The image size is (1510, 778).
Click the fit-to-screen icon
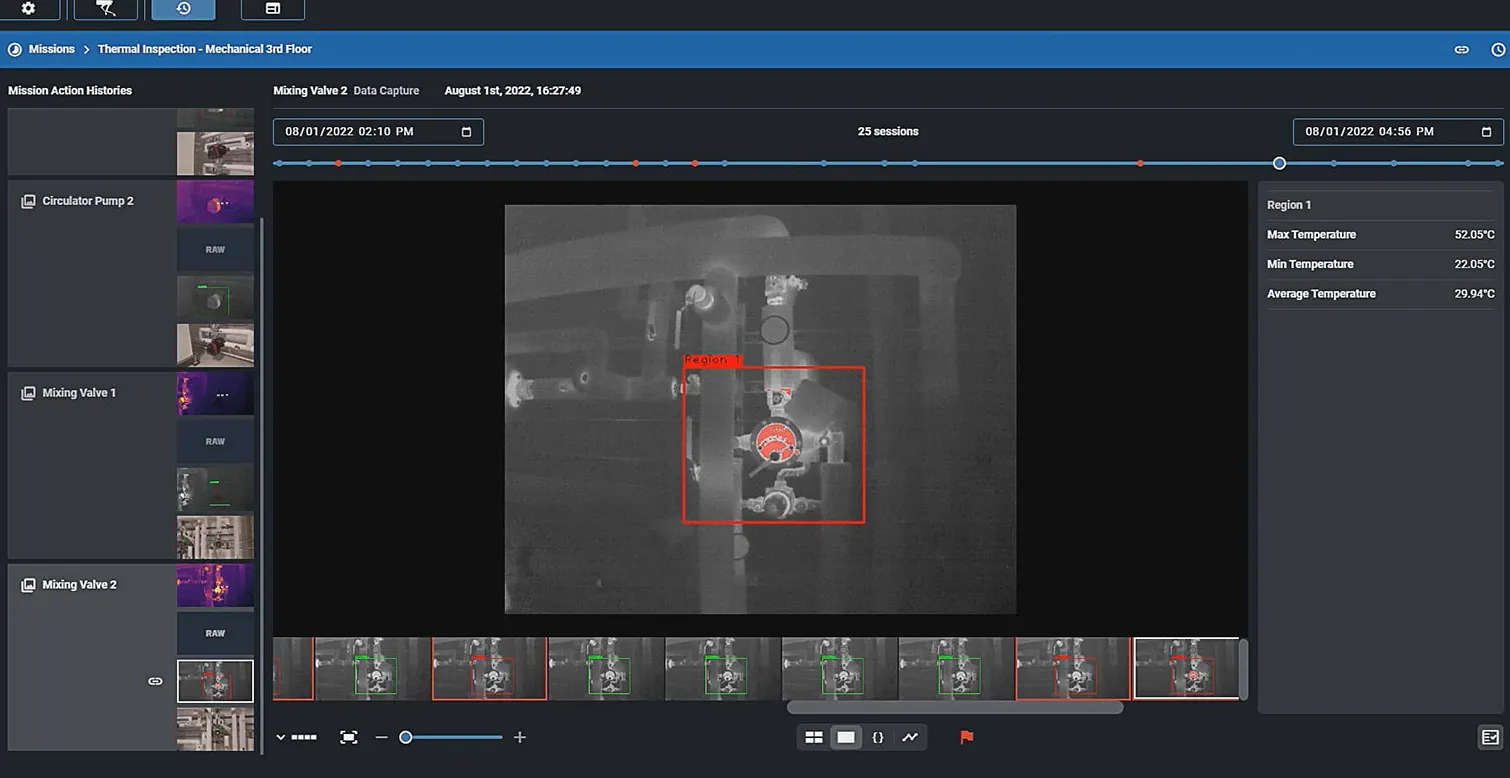[348, 738]
